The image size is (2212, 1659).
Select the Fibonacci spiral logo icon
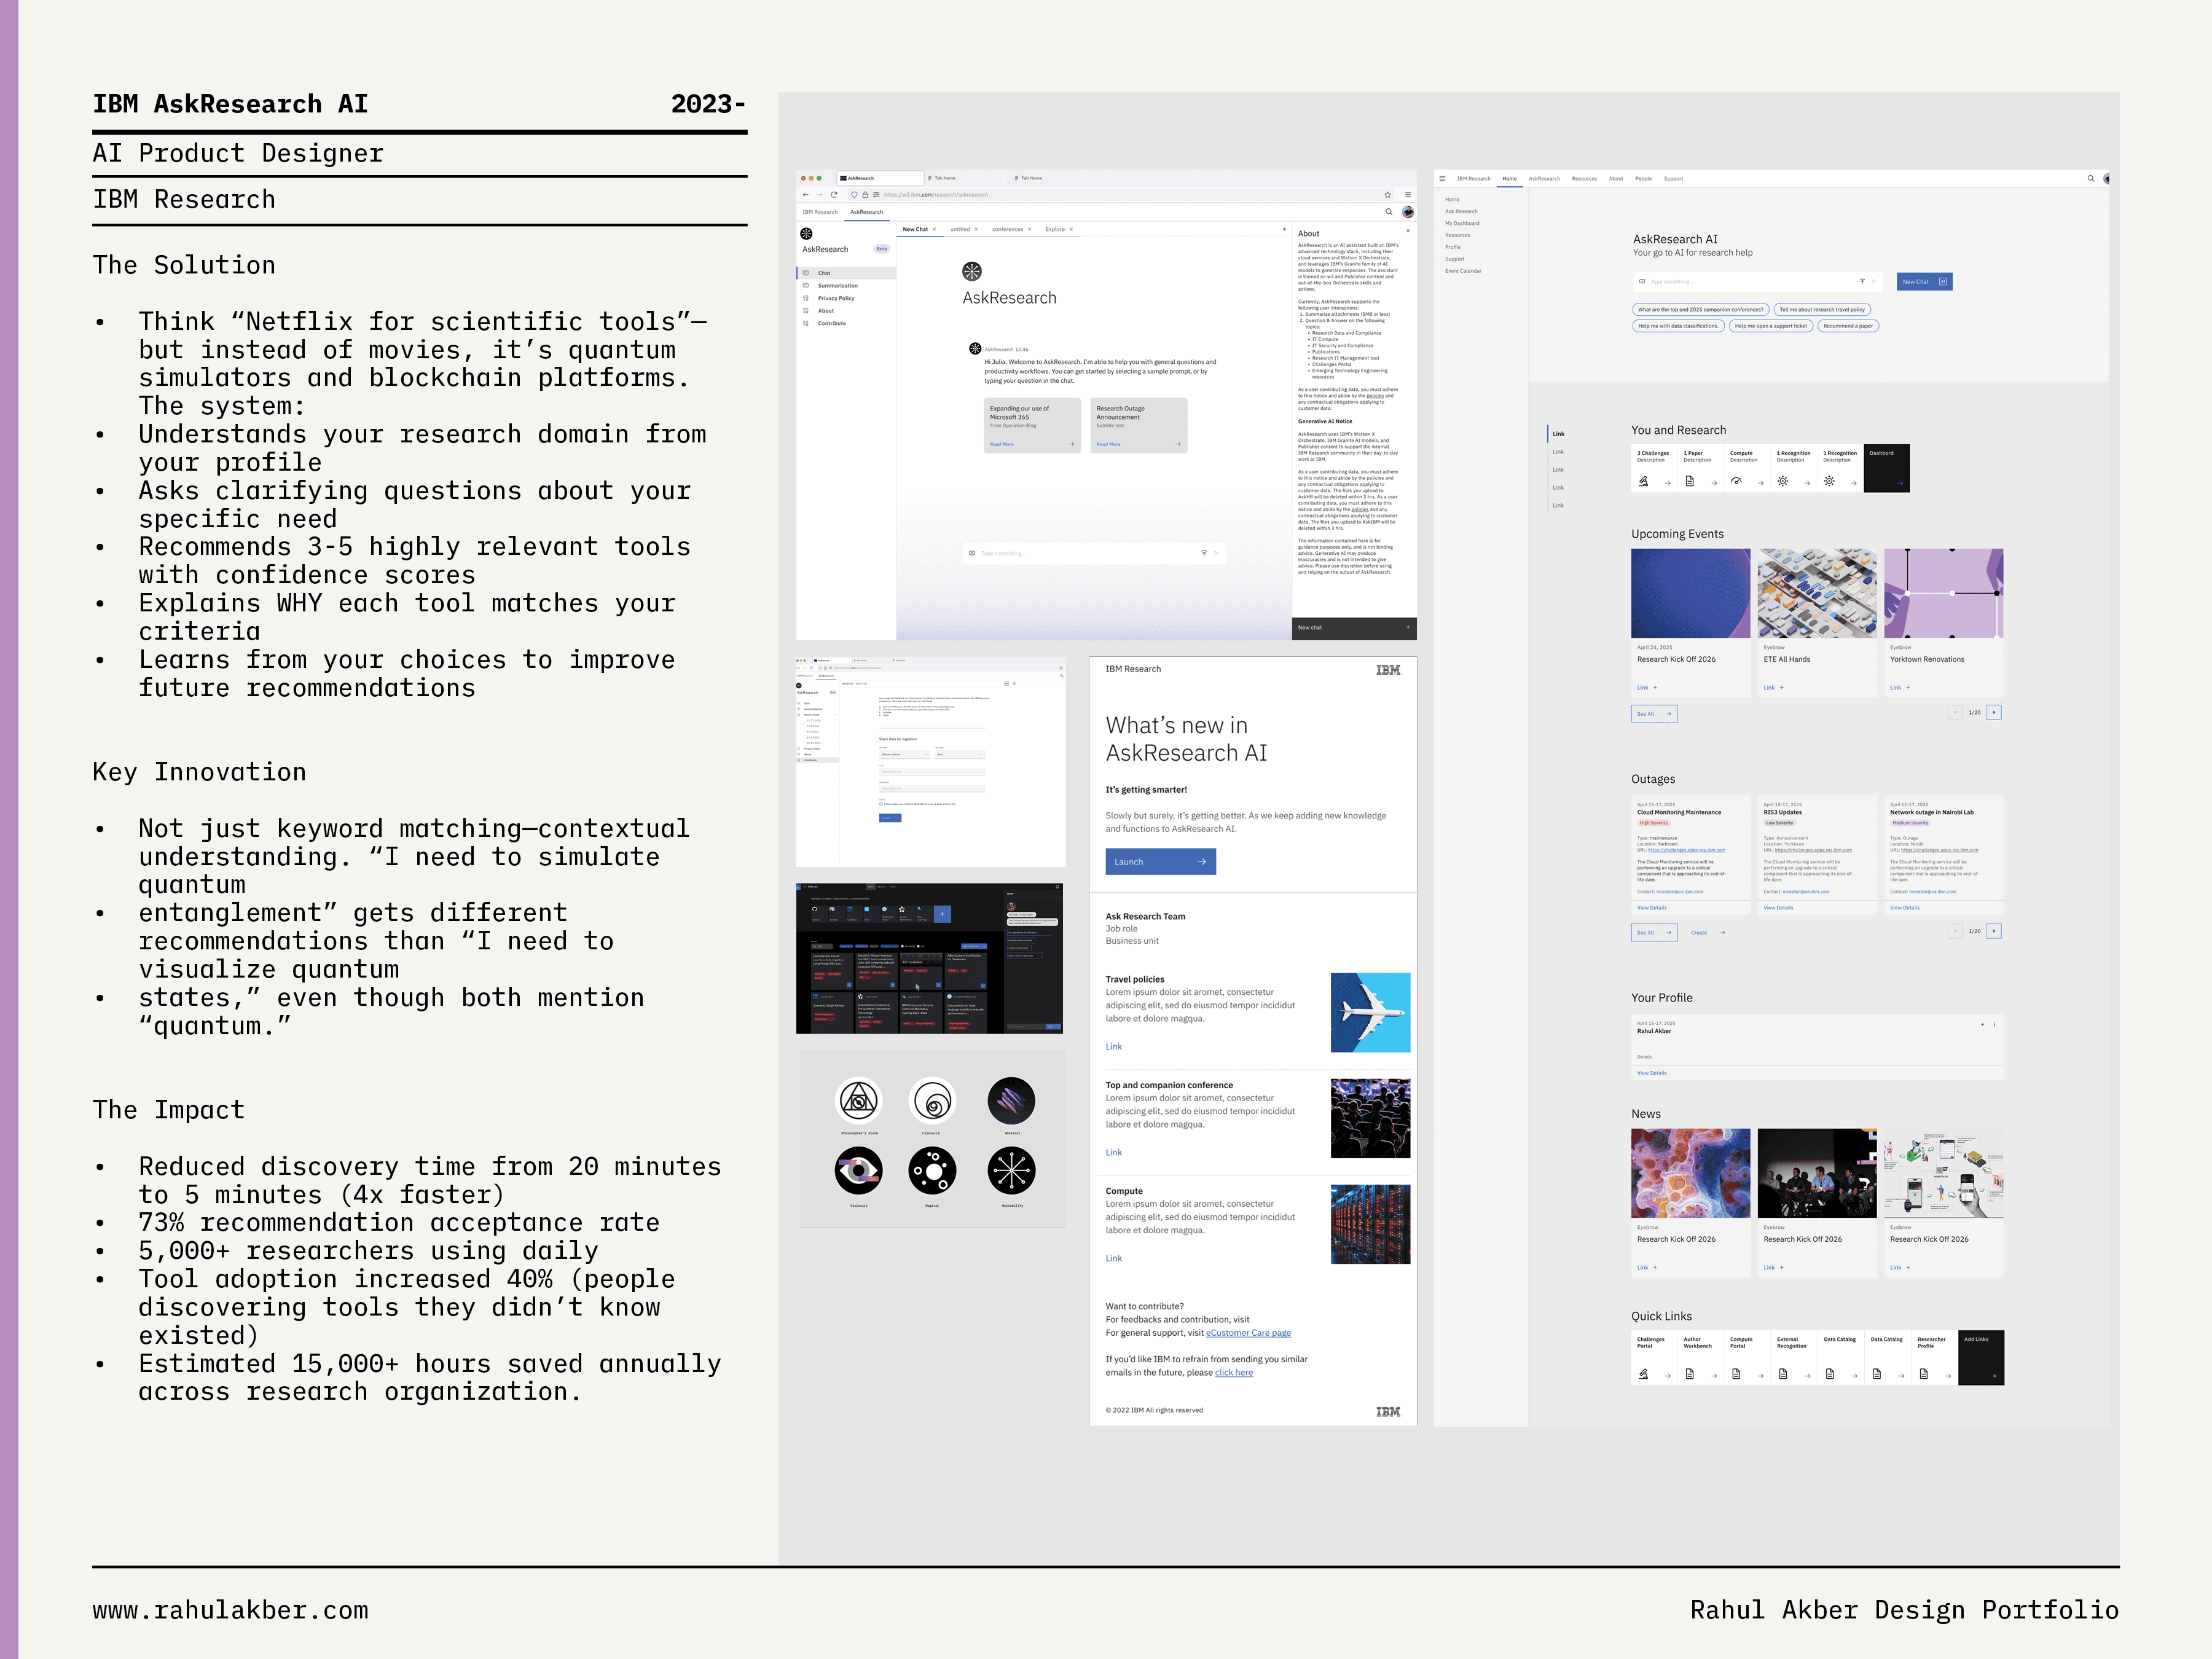point(932,1101)
